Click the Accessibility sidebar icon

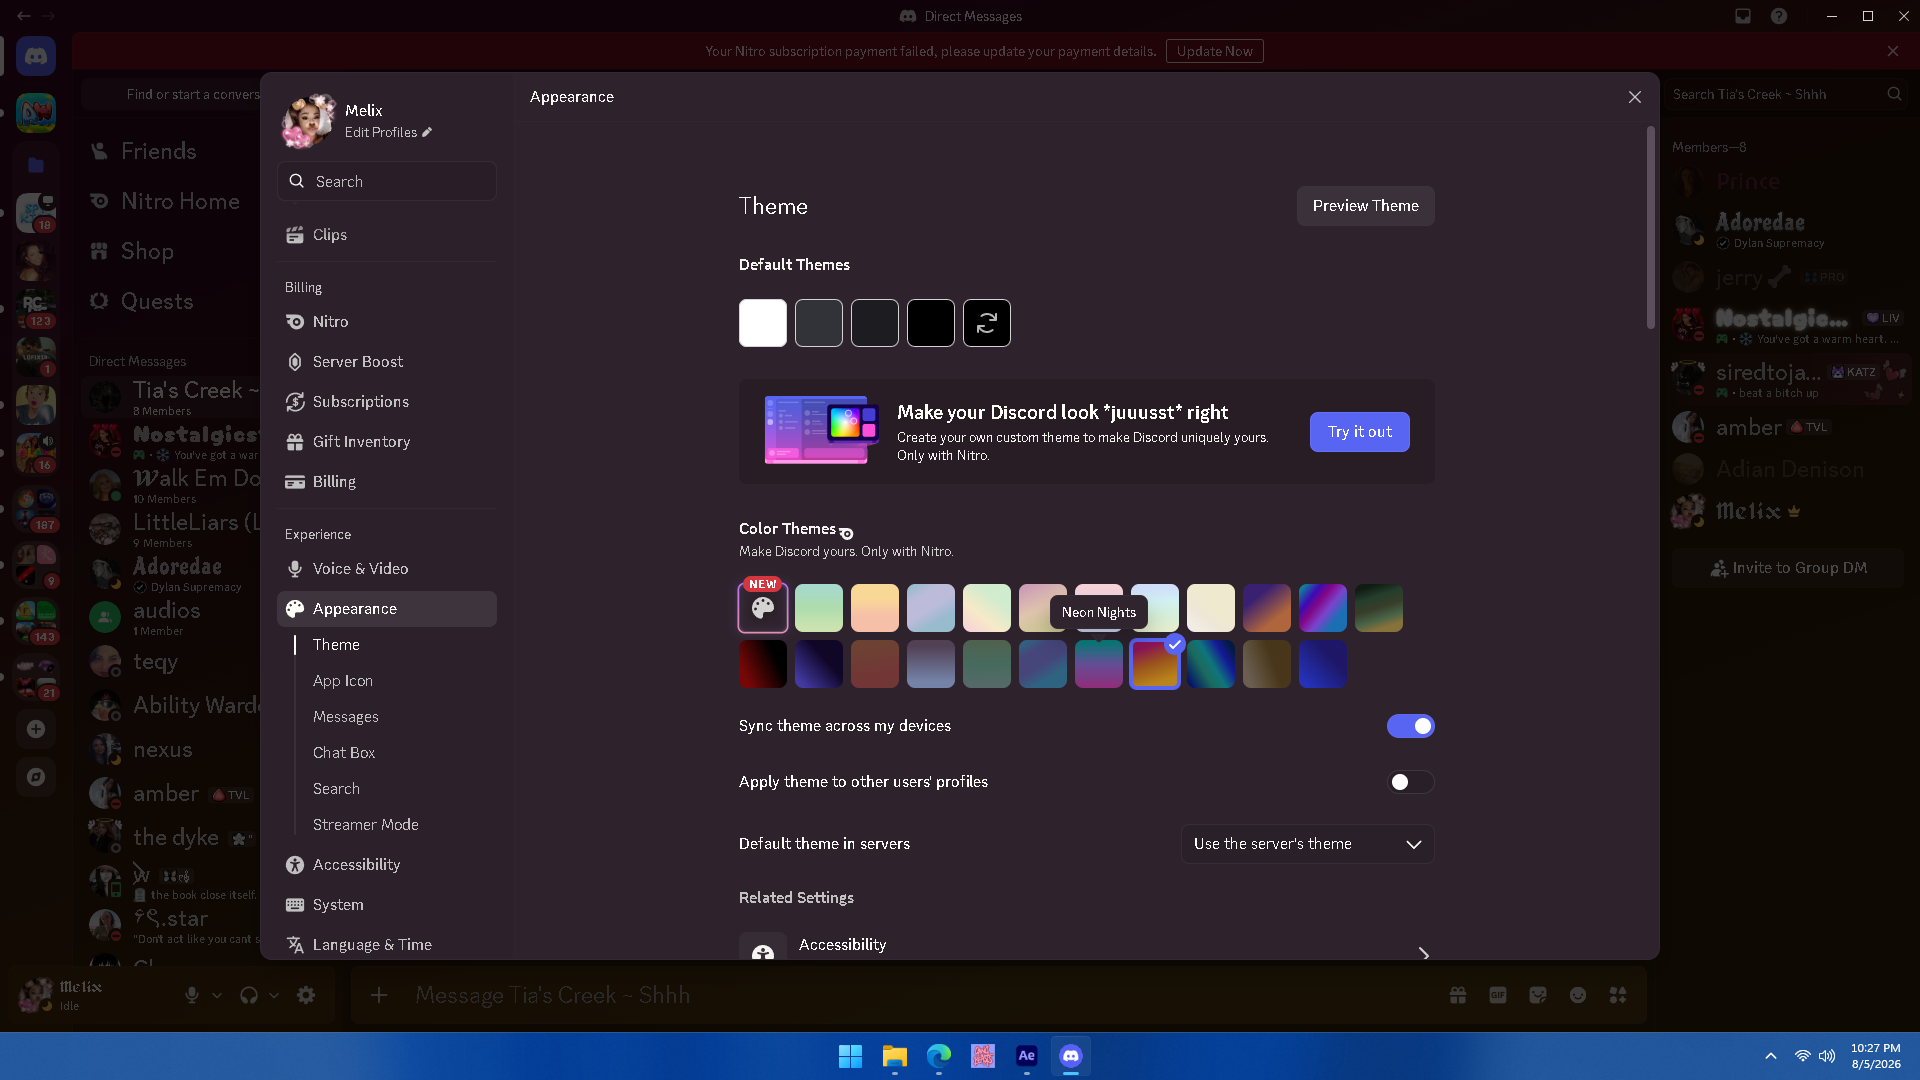(295, 865)
